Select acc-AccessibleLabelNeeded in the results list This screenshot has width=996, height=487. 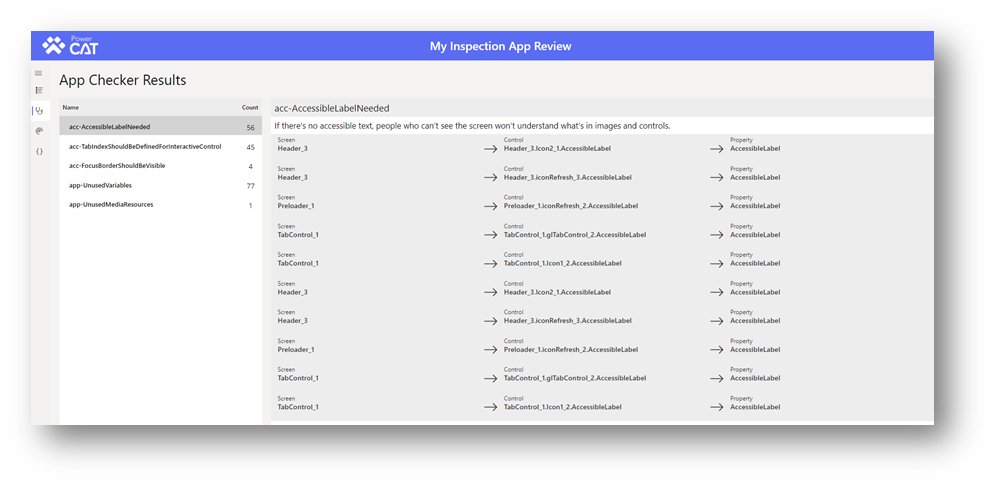(110, 127)
